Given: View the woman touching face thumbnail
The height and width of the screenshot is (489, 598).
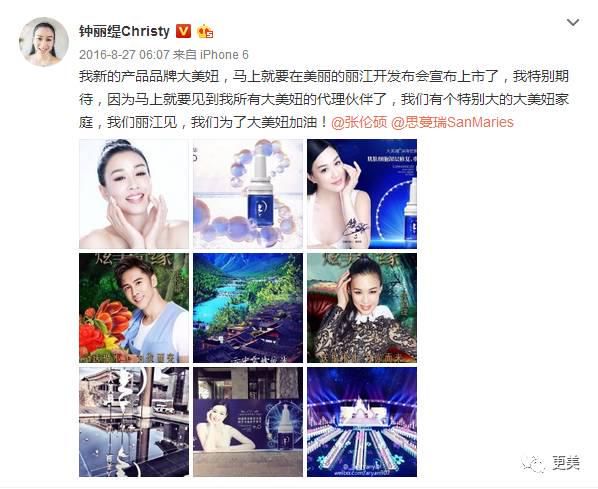Looking at the screenshot, I should [134, 194].
